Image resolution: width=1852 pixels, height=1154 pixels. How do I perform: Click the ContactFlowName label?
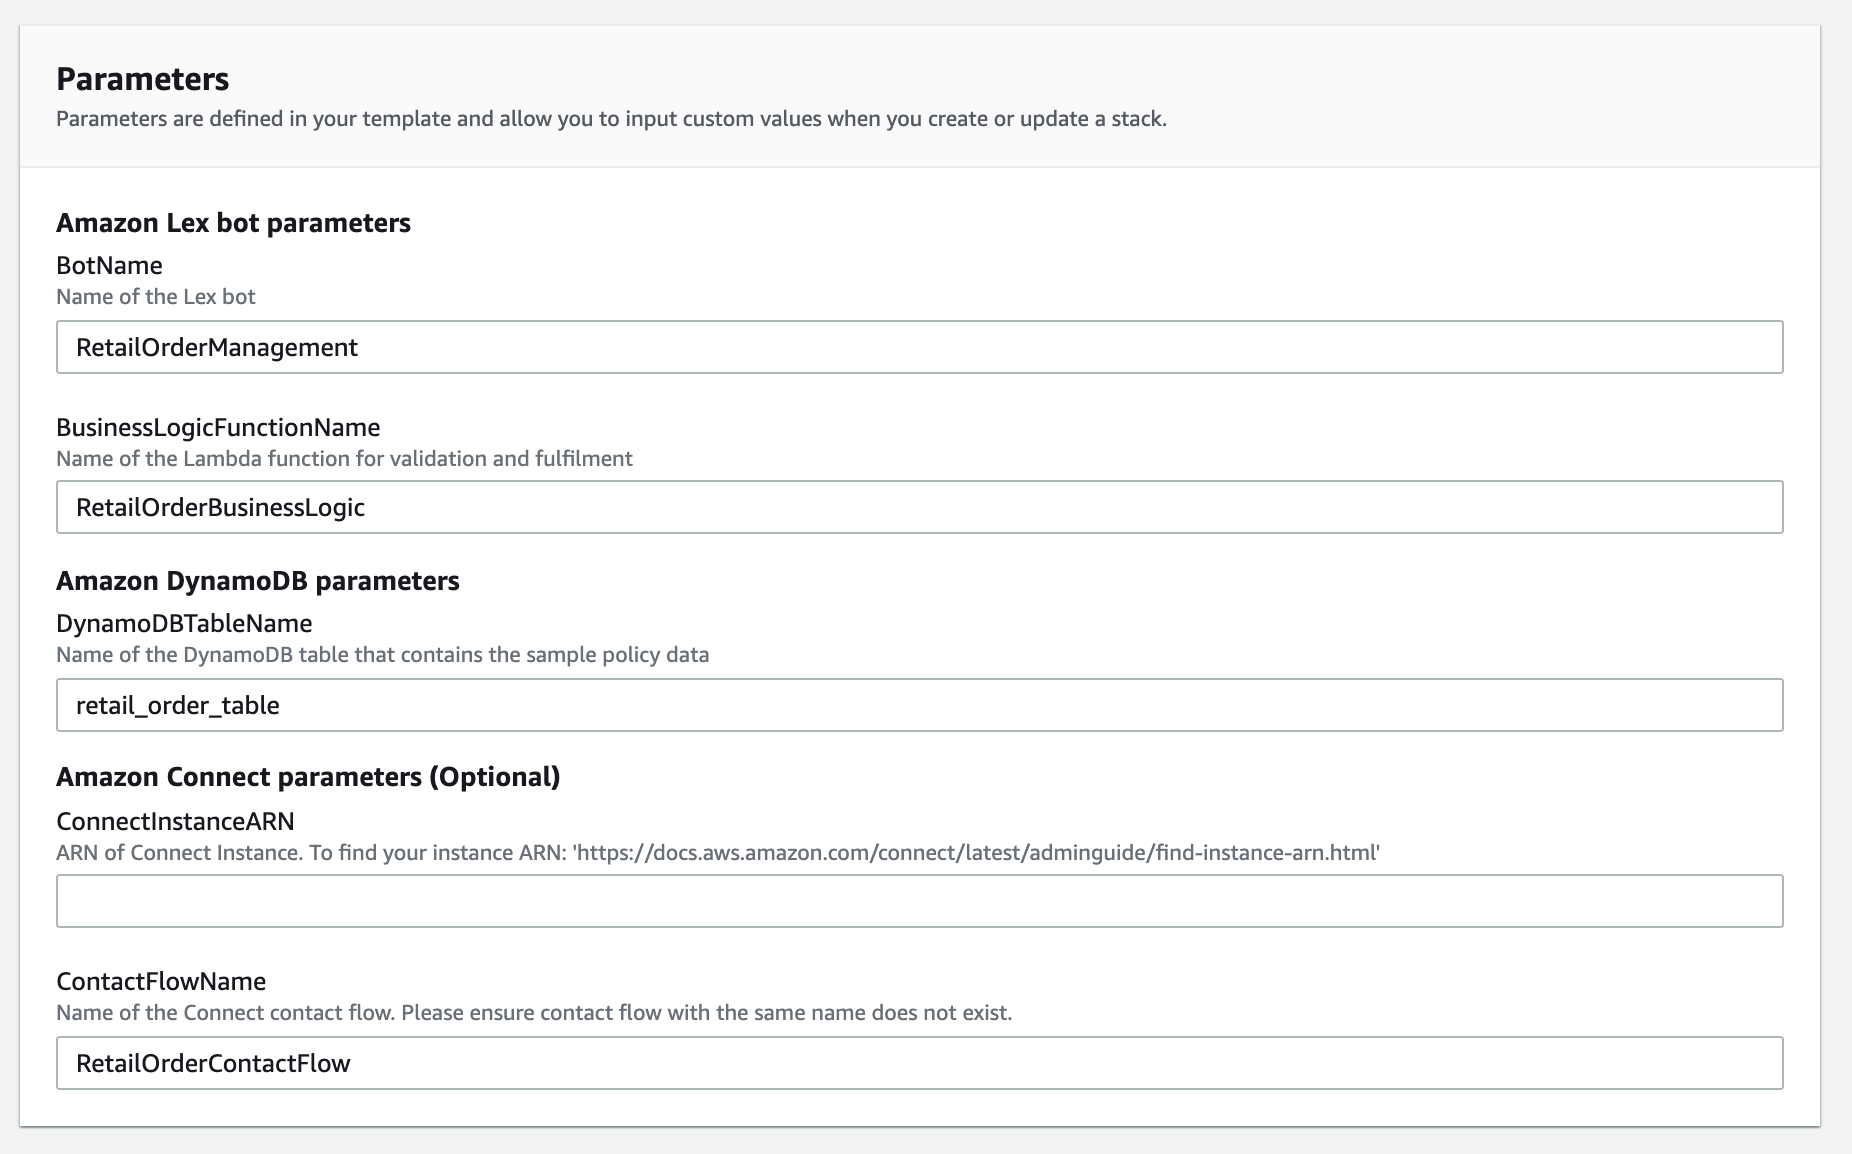[161, 981]
